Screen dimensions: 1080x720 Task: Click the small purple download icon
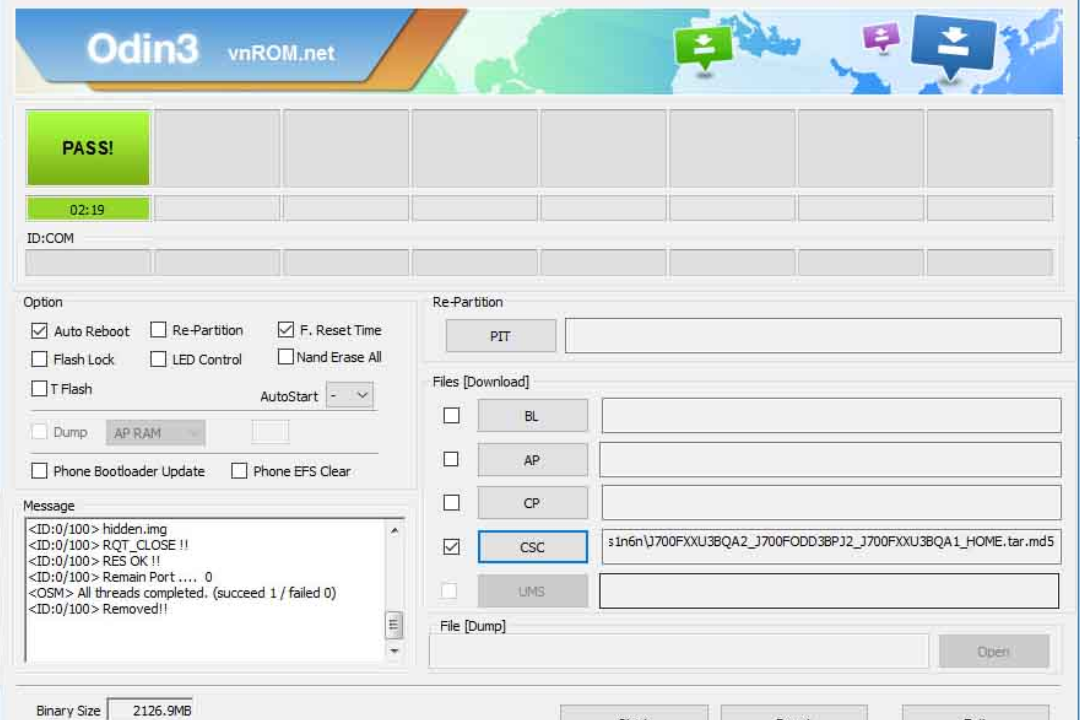tap(881, 38)
